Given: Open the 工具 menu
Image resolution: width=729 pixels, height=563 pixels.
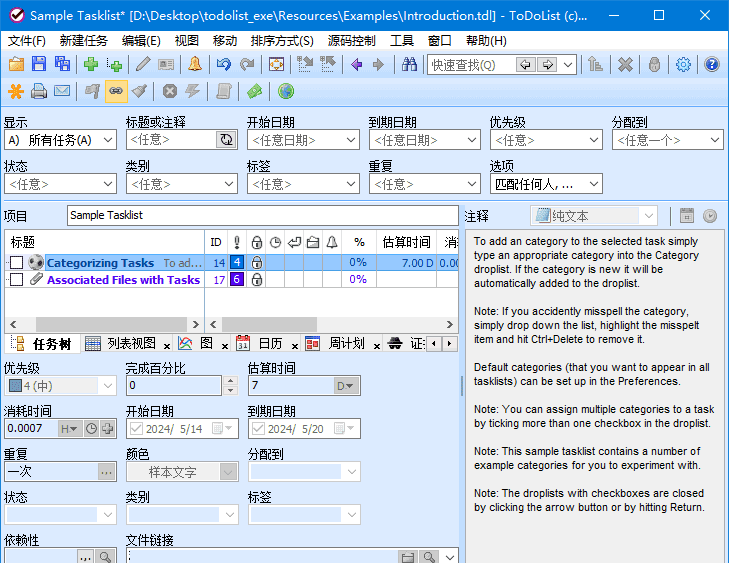Looking at the screenshot, I should click(401, 41).
